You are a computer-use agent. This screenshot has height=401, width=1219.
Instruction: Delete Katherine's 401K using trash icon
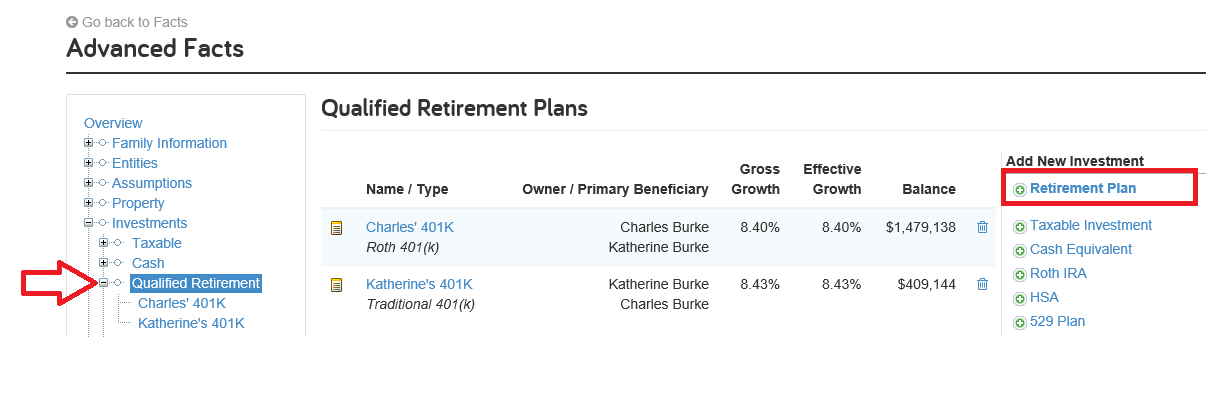pos(982,285)
